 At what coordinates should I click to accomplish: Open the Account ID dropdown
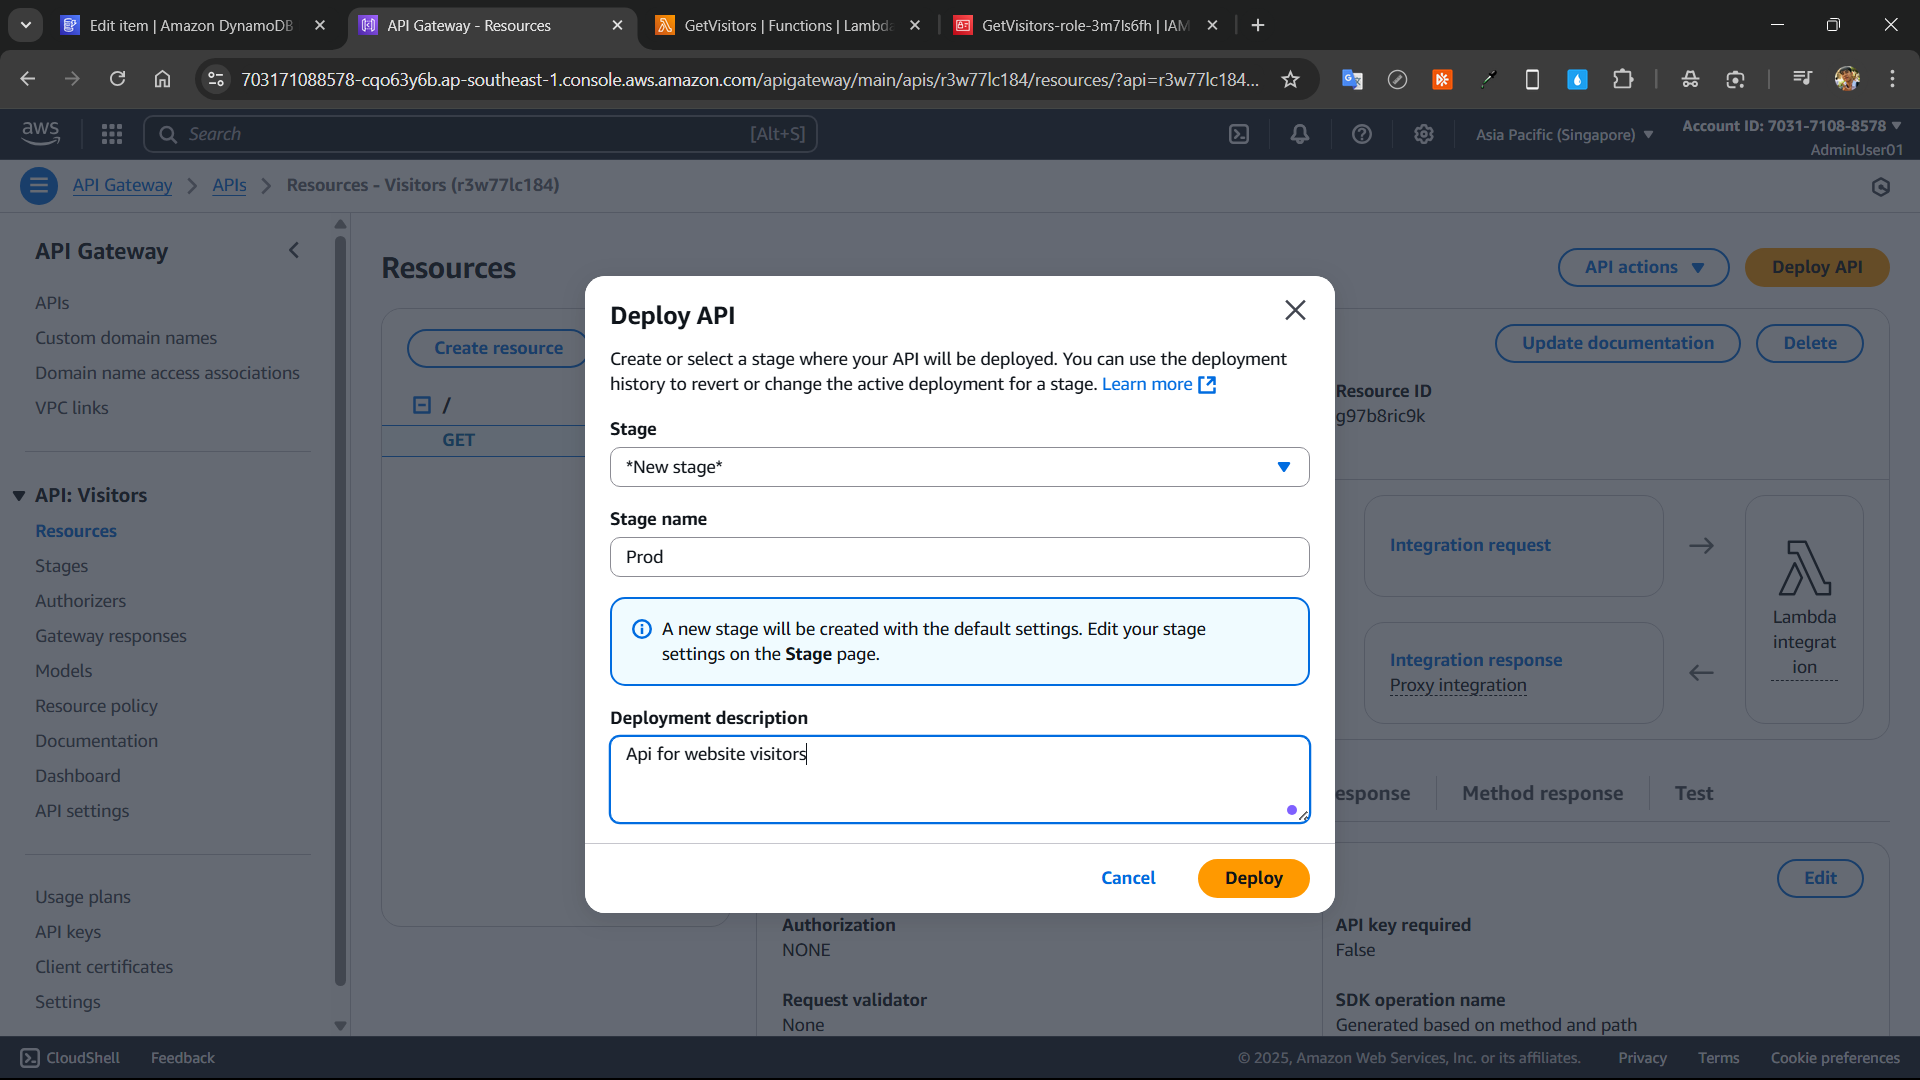[1792, 126]
